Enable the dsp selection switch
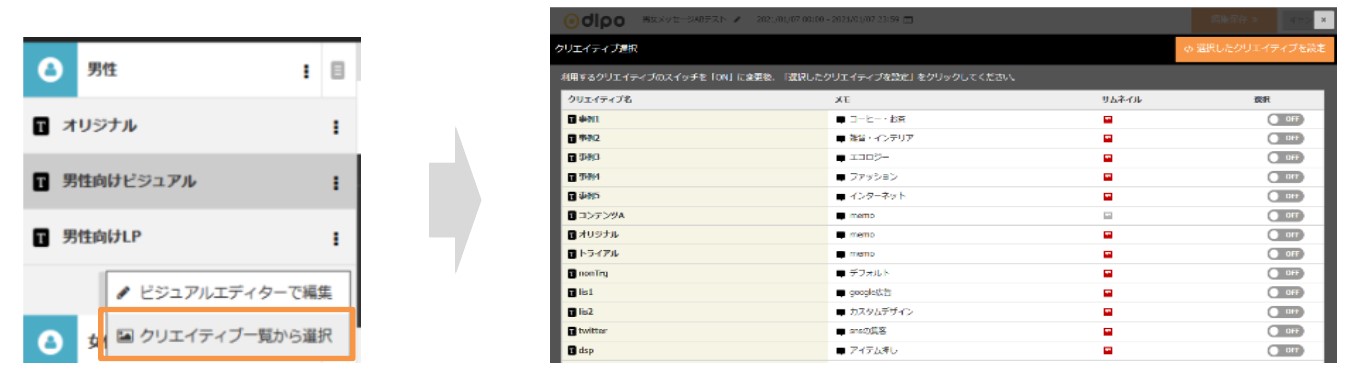The height and width of the screenshot is (370, 1360). (x=1285, y=350)
